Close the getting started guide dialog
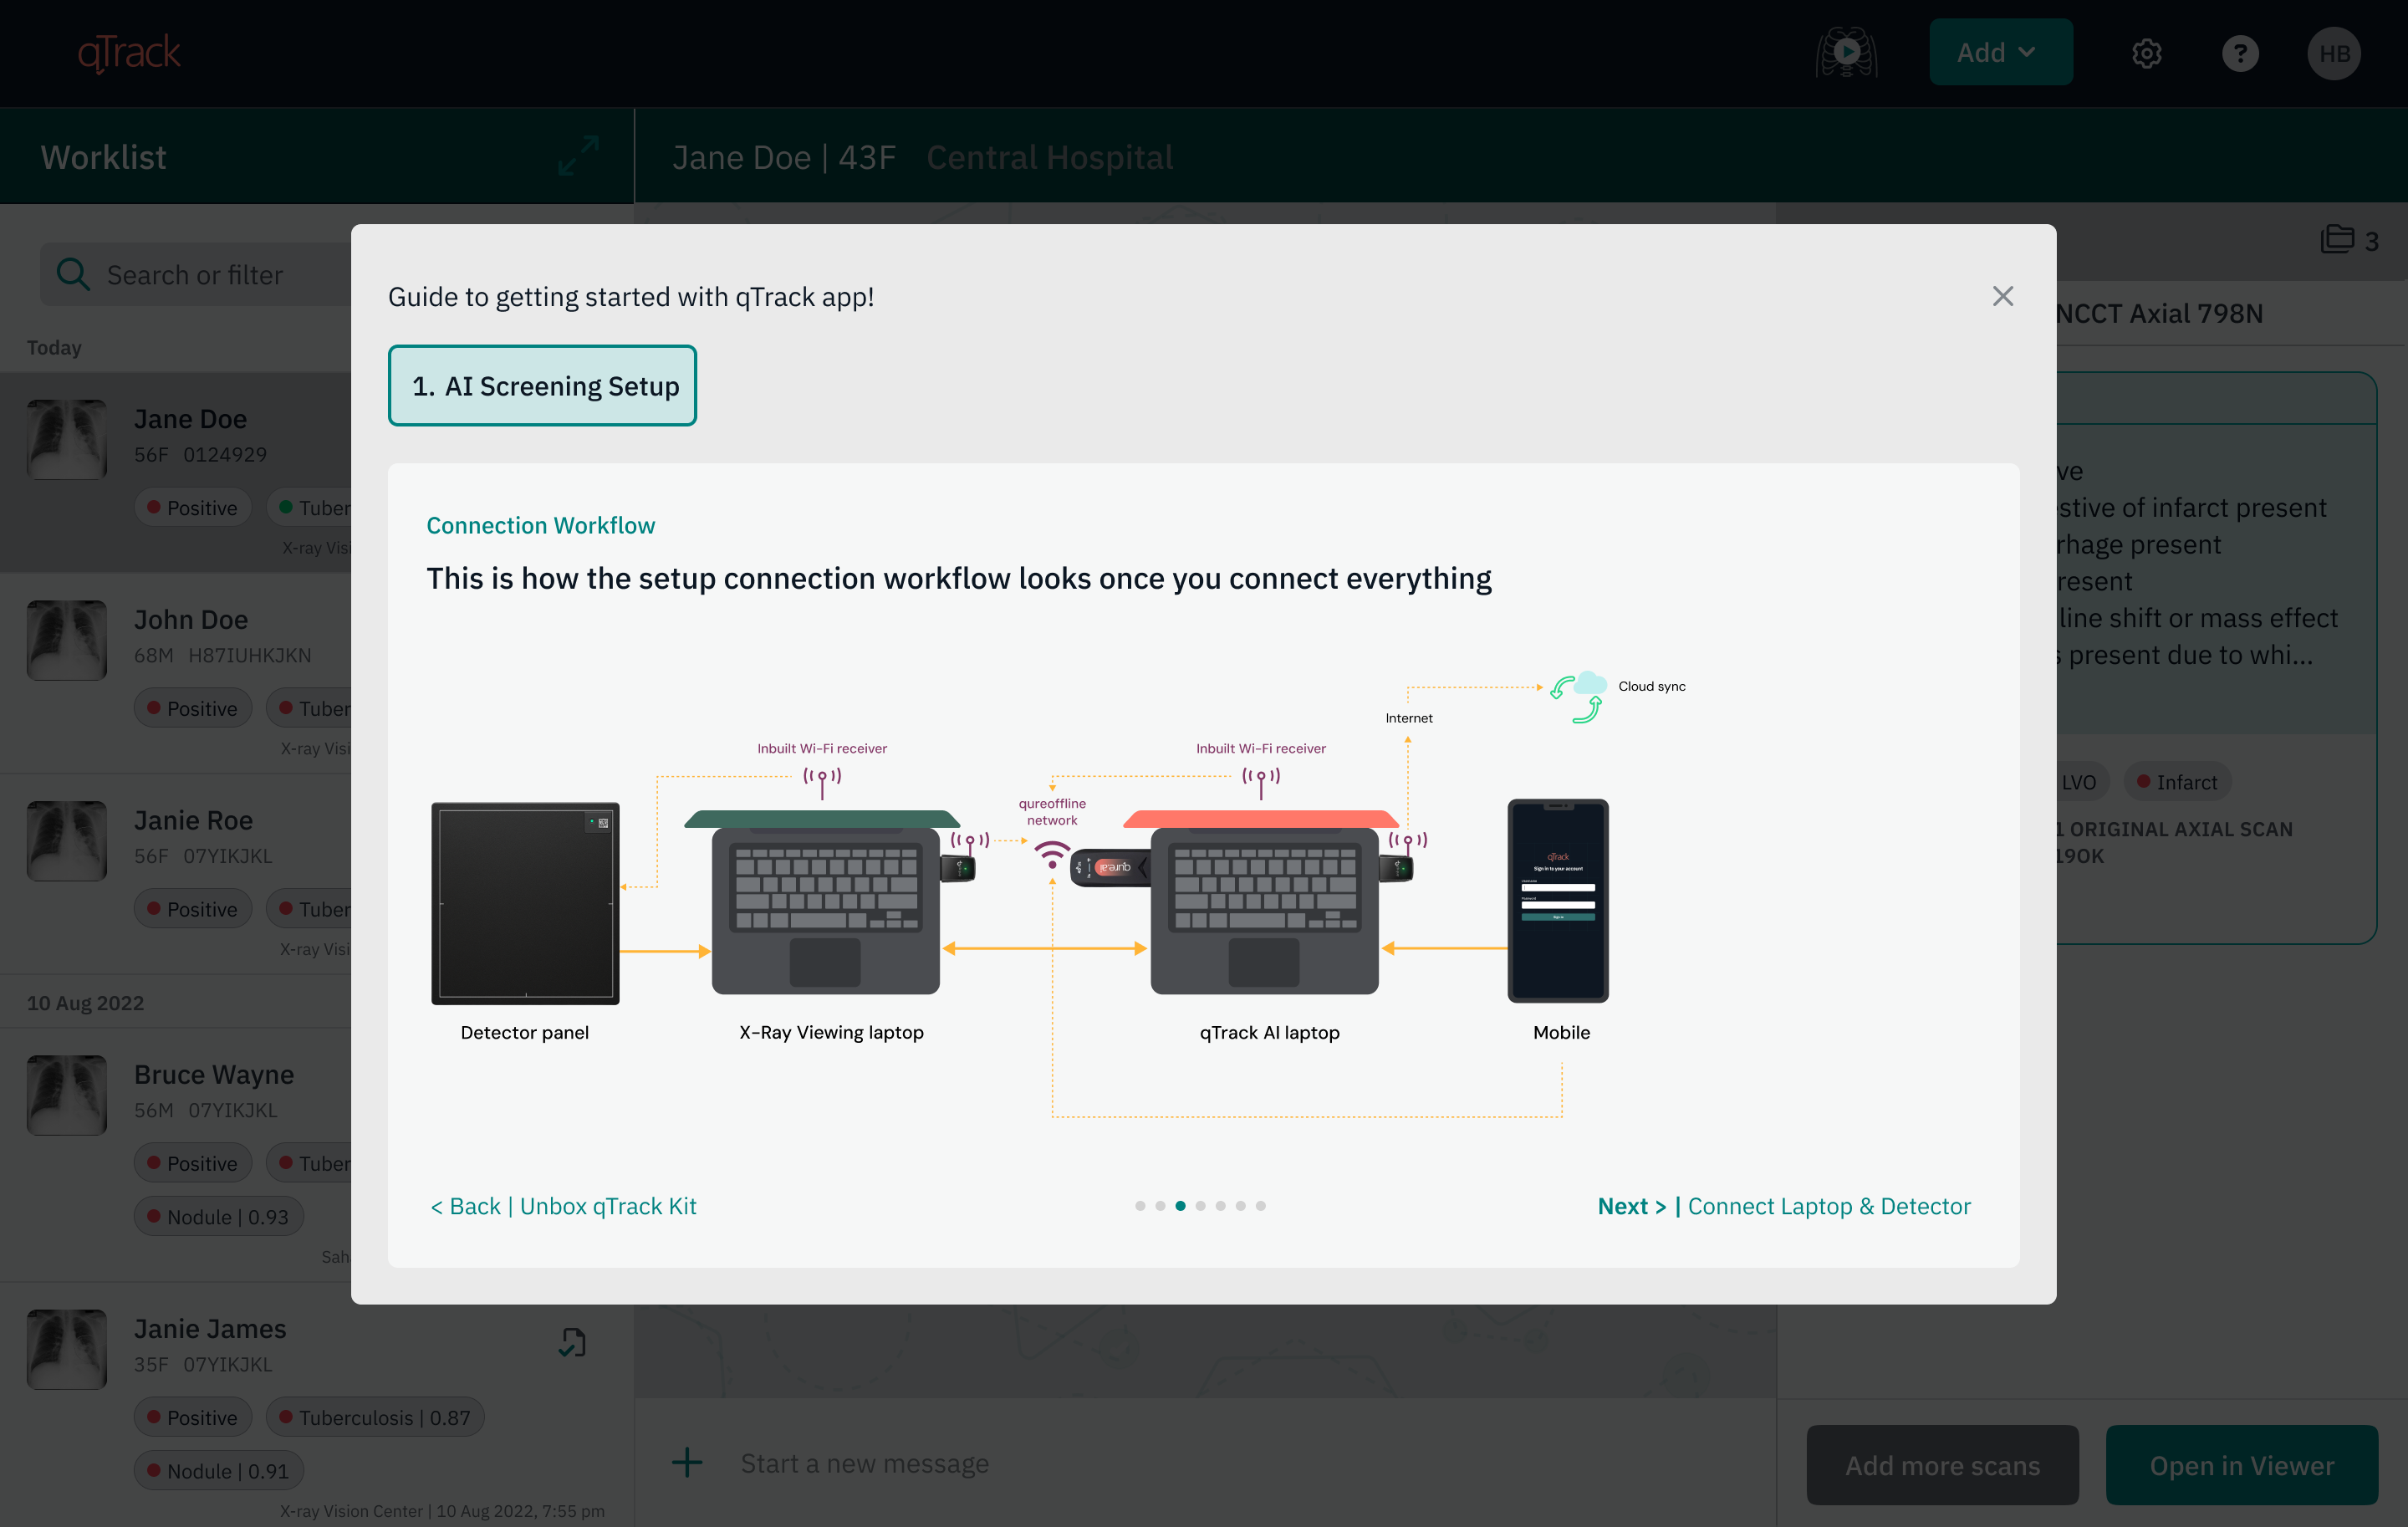Screen dimensions: 2408x1527 (2002, 296)
